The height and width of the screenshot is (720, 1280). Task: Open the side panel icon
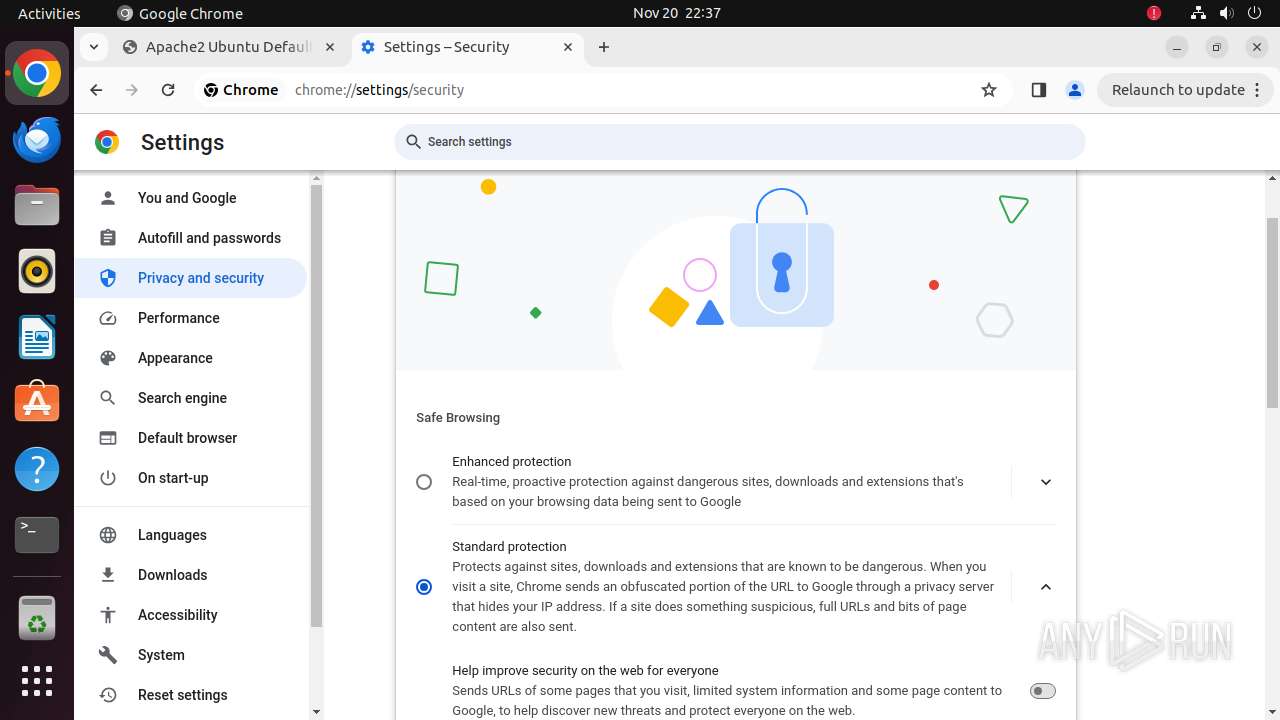pyautogui.click(x=1038, y=90)
